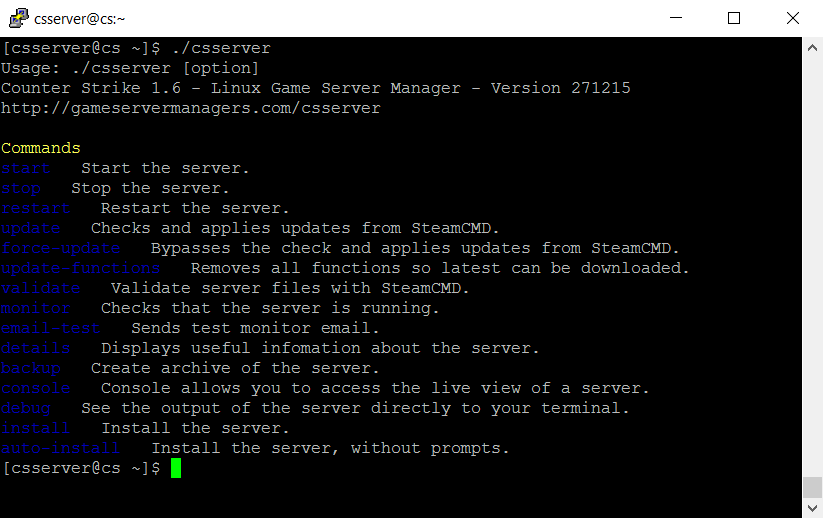The height and width of the screenshot is (518, 823).
Task: Click 'Stop the server.' description
Action: point(150,188)
